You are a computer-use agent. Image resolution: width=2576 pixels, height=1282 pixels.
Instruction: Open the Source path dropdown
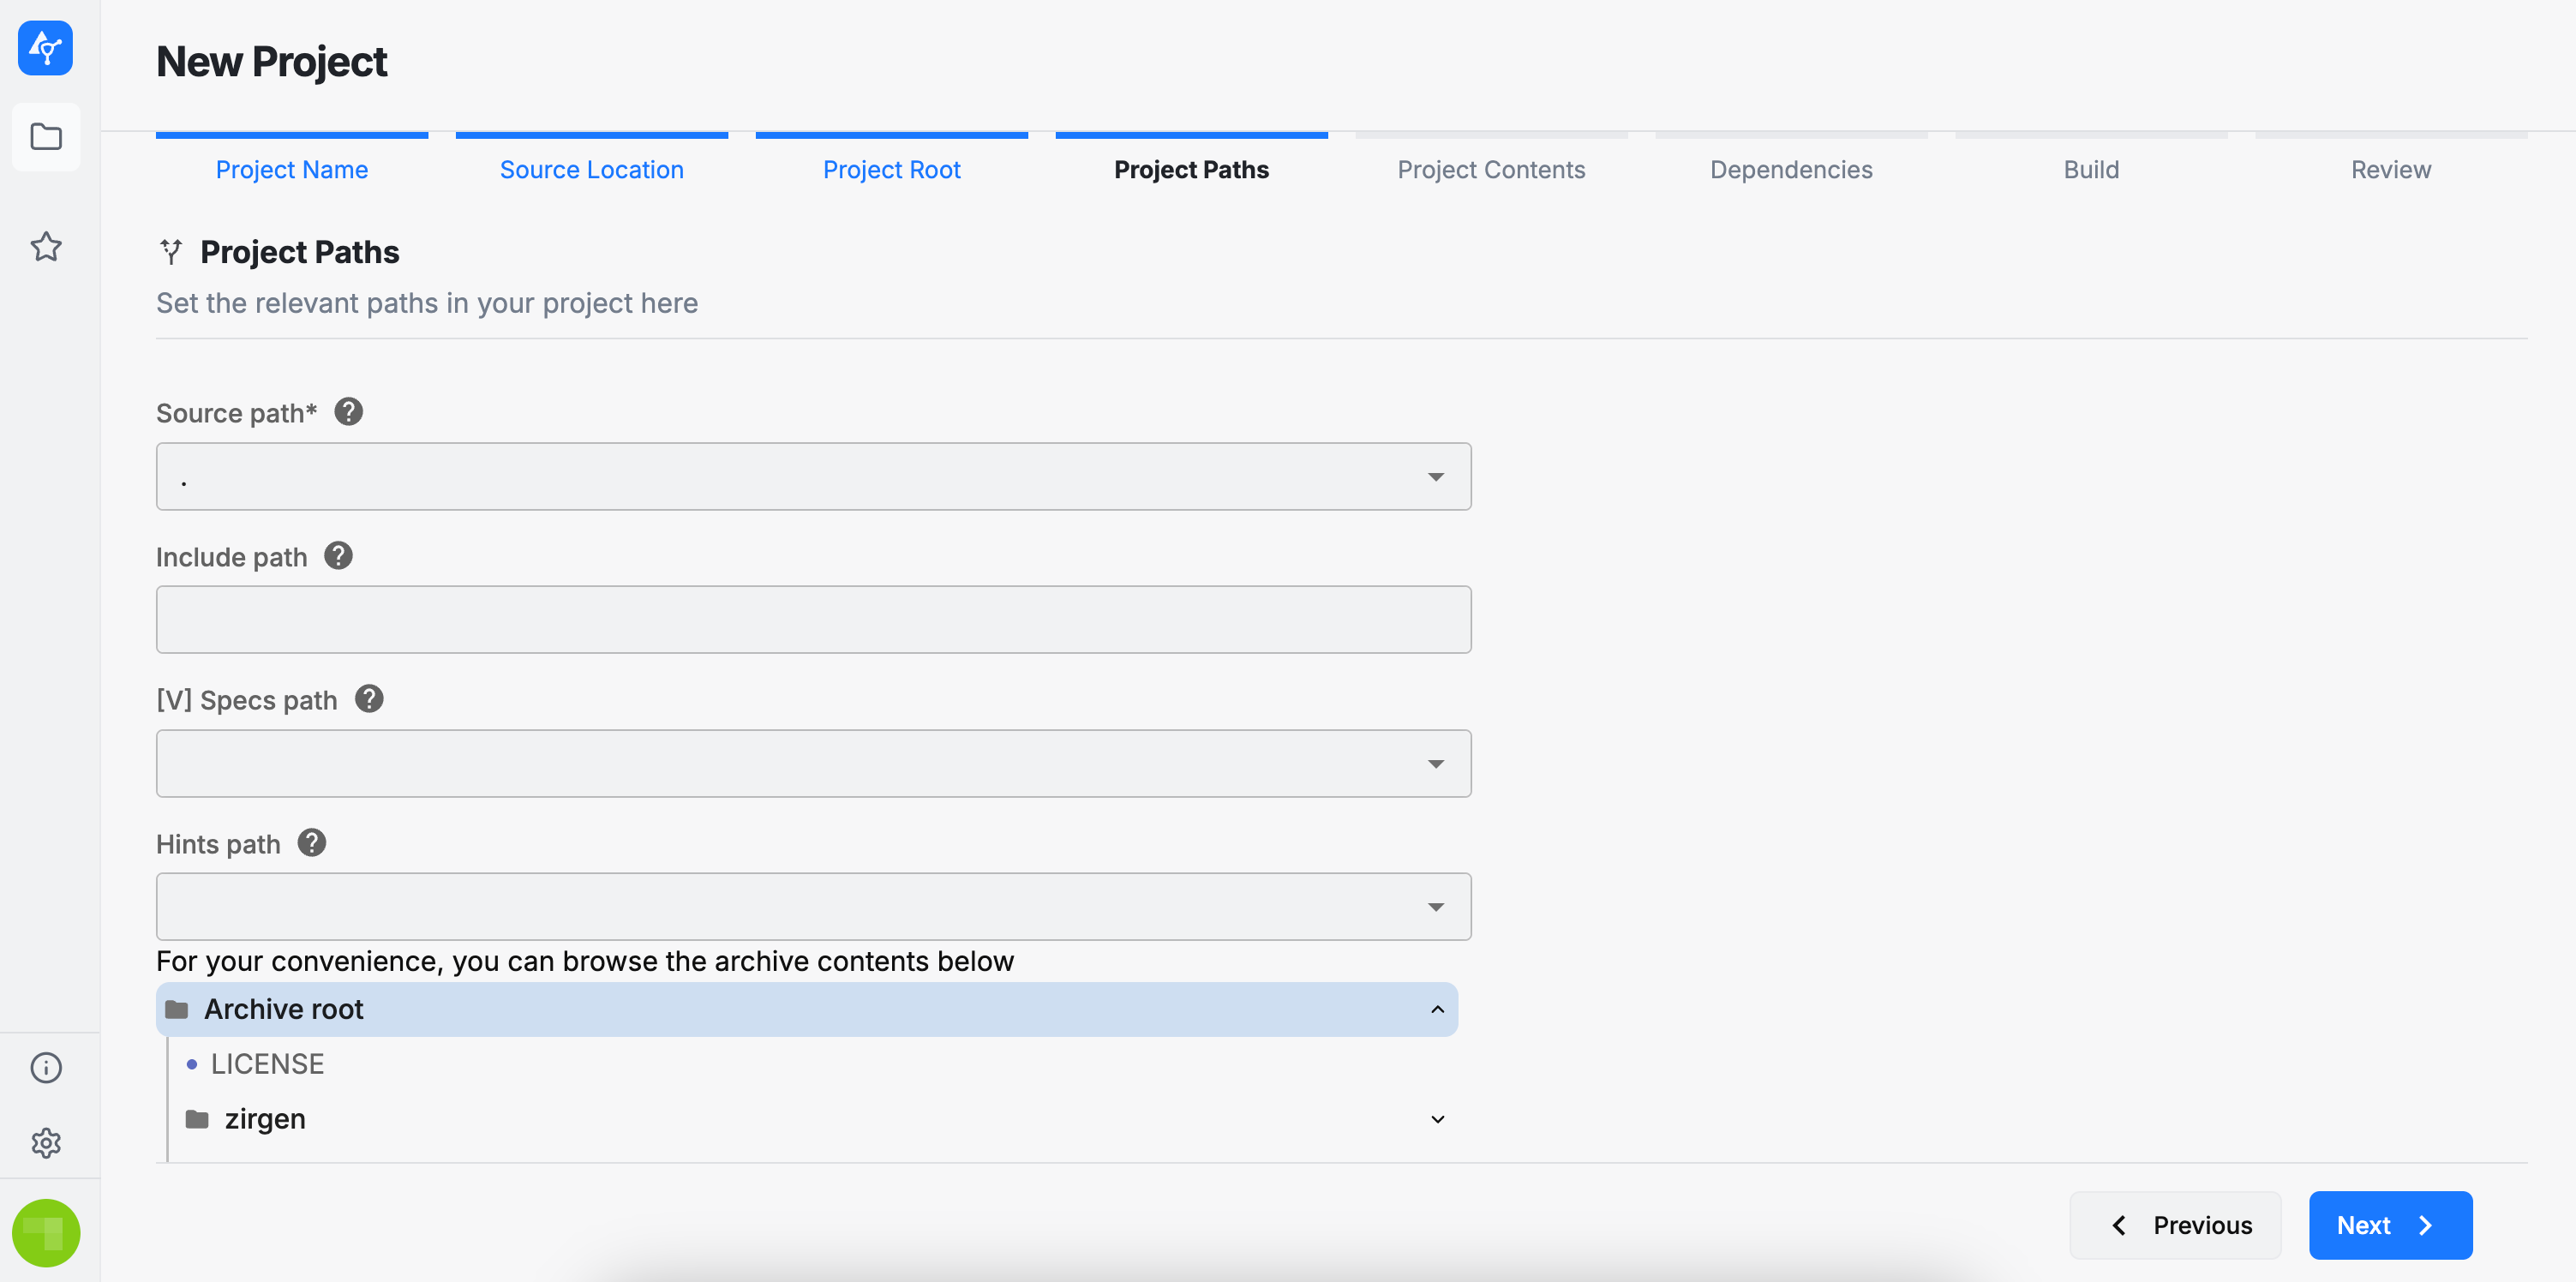tap(1435, 477)
